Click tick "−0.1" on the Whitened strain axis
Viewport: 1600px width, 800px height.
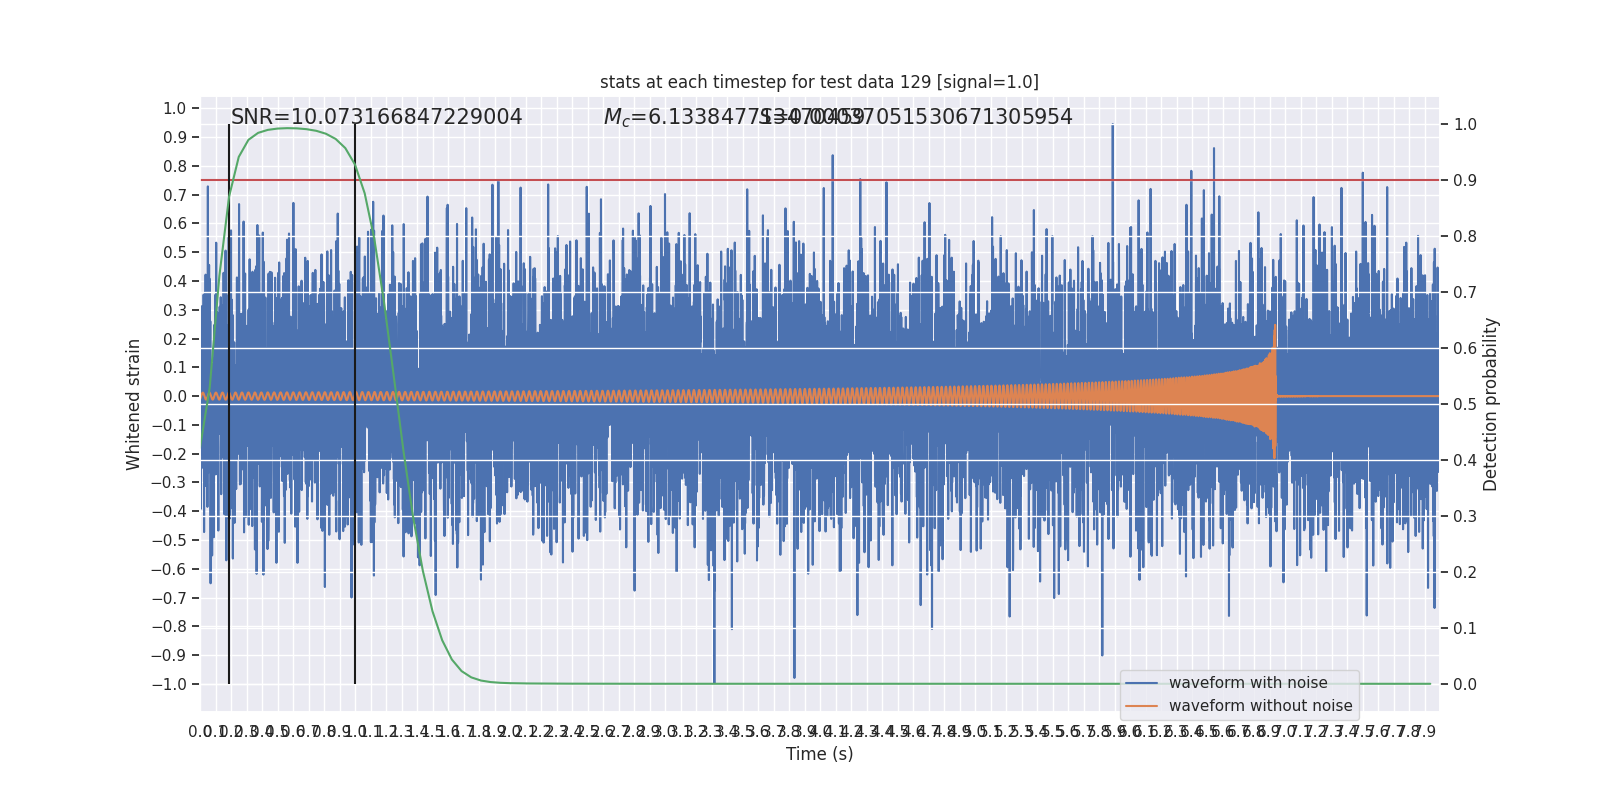coord(169,425)
